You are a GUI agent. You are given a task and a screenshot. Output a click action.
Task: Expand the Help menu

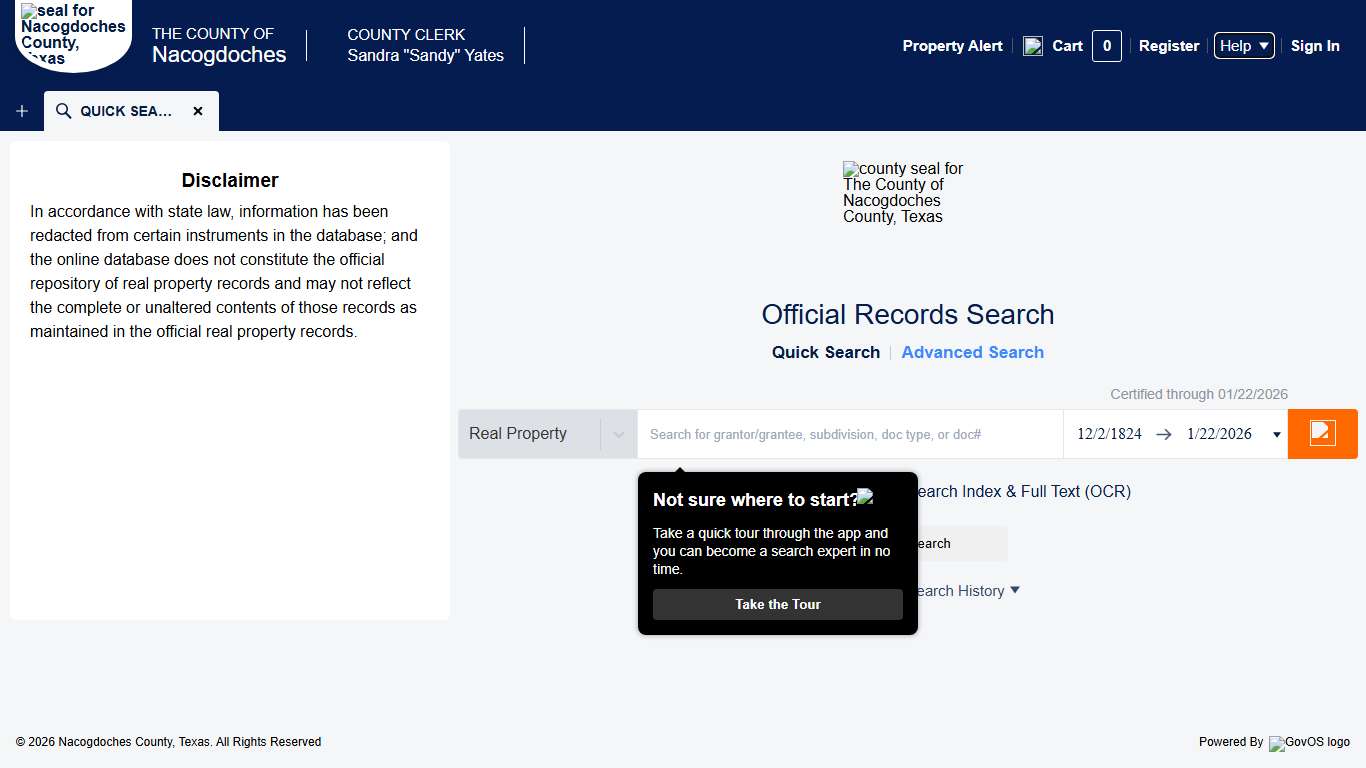tap(1243, 45)
